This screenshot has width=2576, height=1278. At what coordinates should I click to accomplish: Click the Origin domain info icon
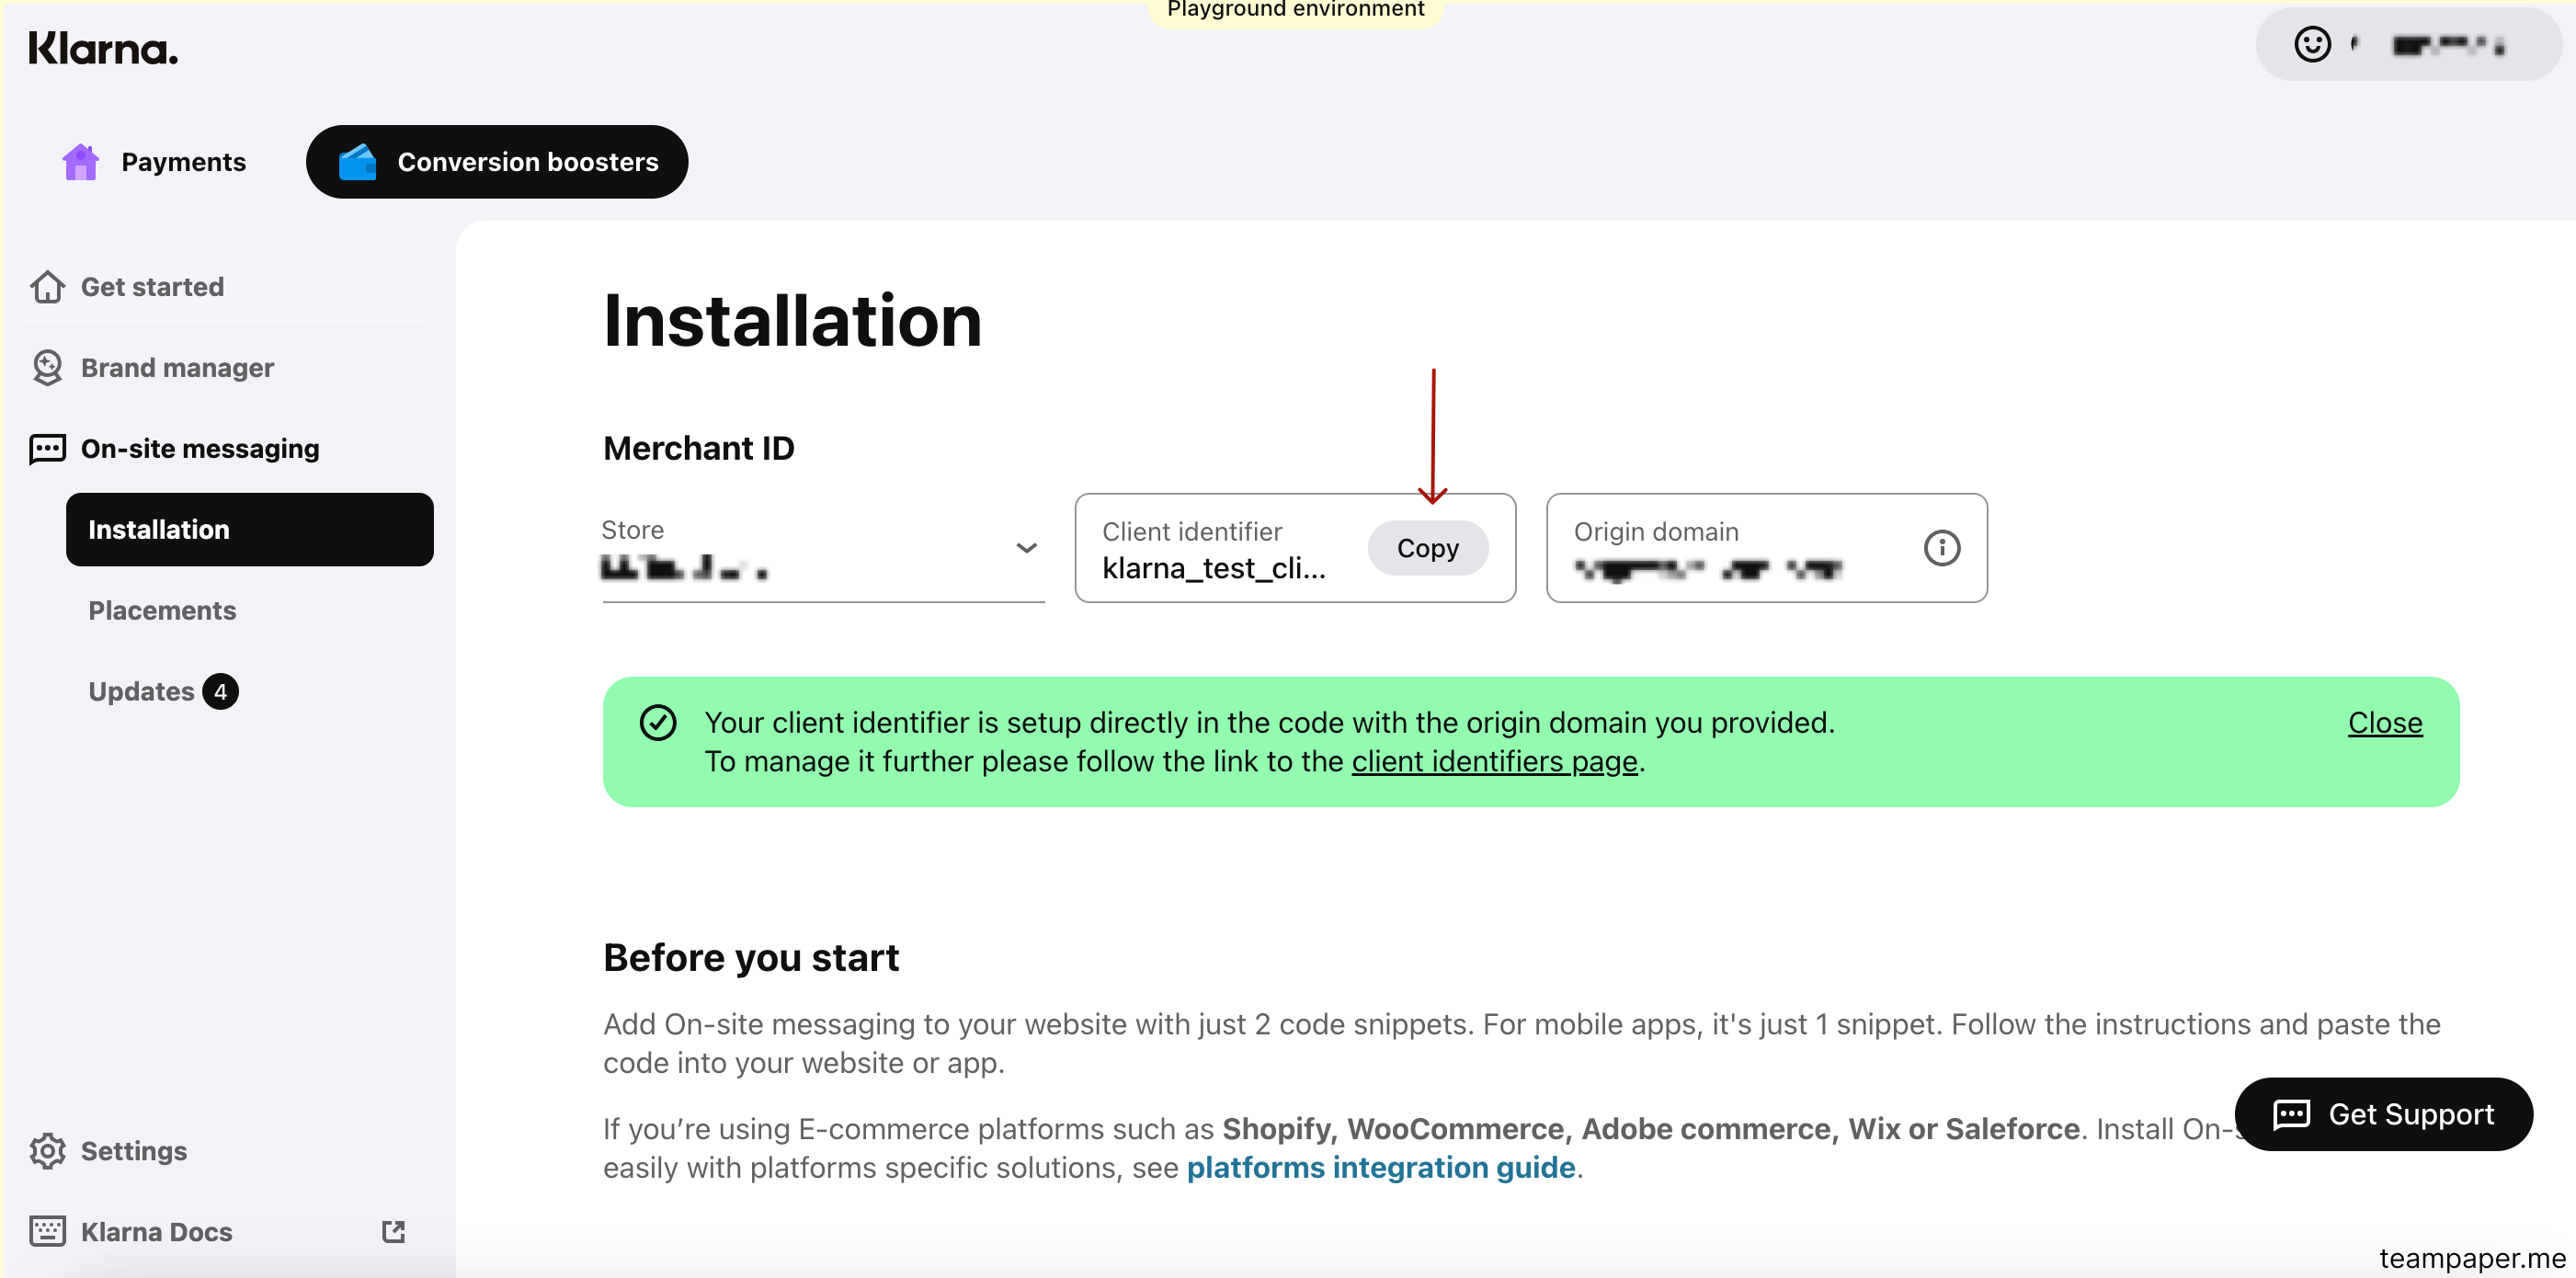pyautogui.click(x=1942, y=548)
